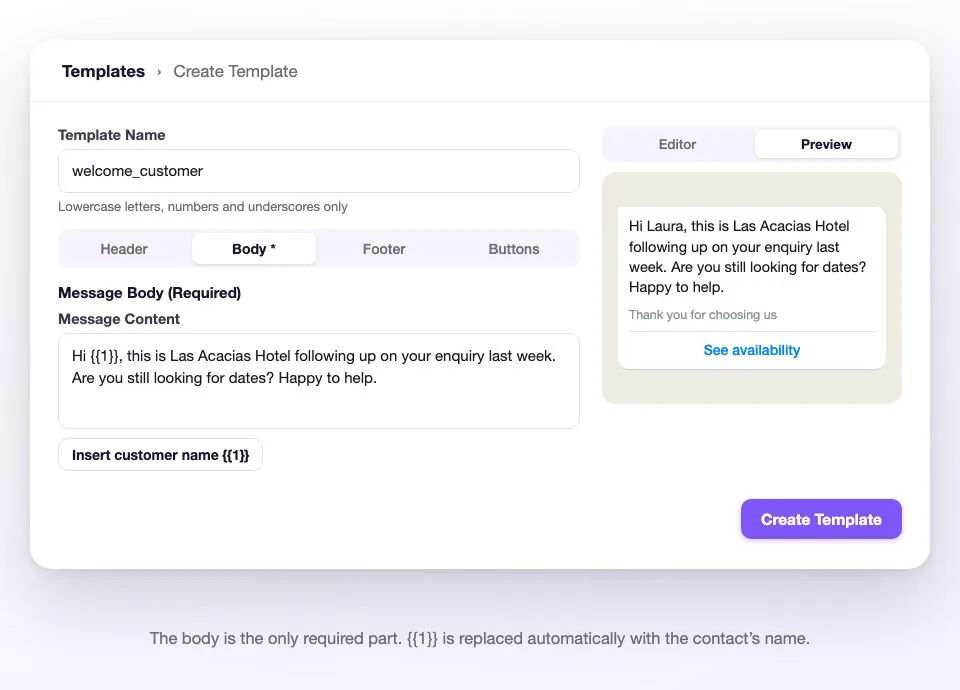Click the 'Thank you for choosing us' footer text
The image size is (960, 690).
702,315
